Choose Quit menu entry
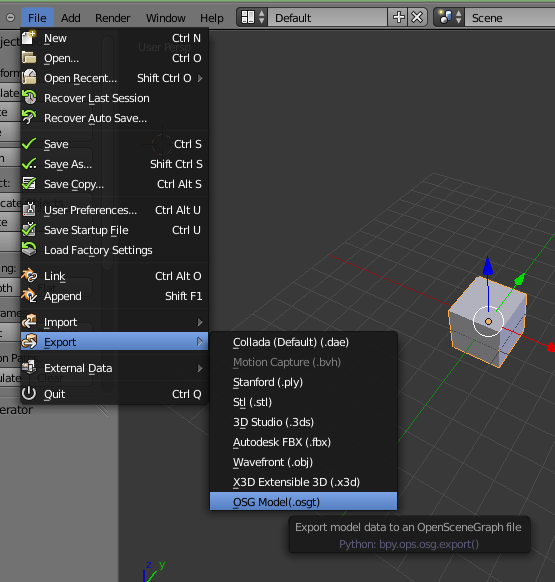 coord(114,394)
